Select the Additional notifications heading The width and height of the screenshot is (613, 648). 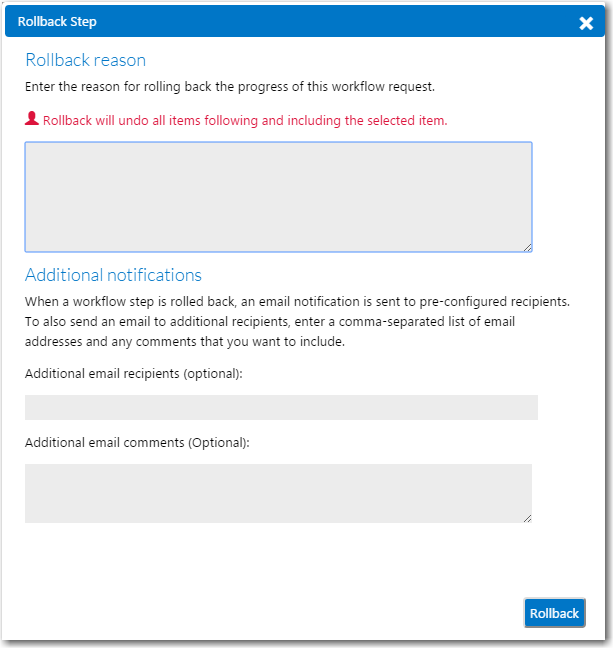(x=113, y=275)
